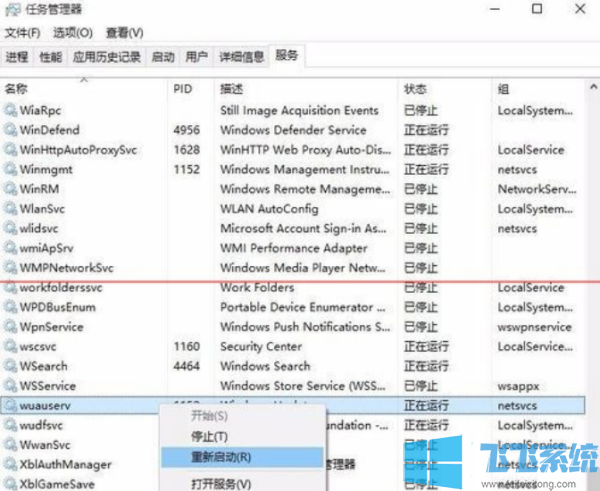Open the 查看(V) menu
Viewport: 600px width, 491px height.
pos(125,33)
